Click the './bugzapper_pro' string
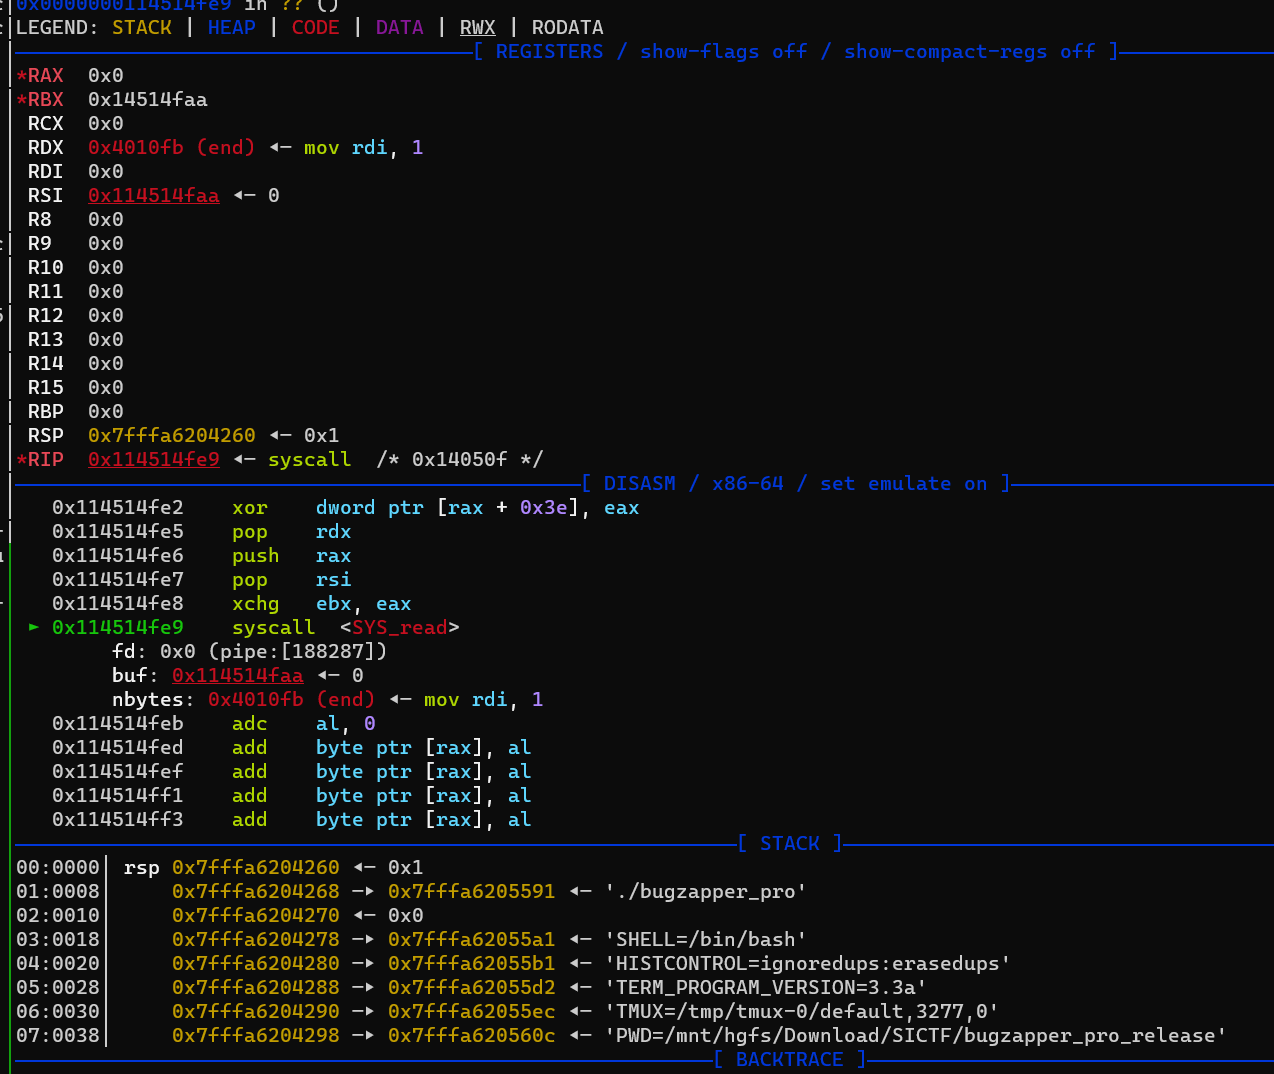 coord(706,891)
